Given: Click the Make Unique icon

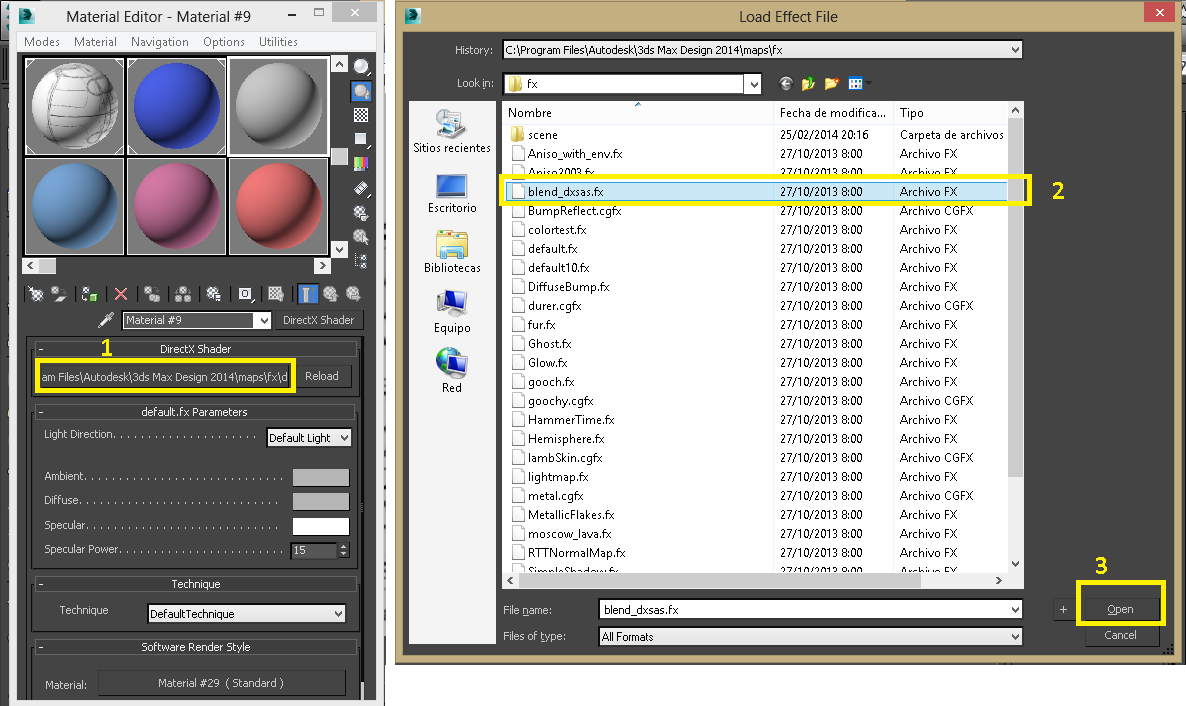Looking at the screenshot, I should [x=183, y=294].
